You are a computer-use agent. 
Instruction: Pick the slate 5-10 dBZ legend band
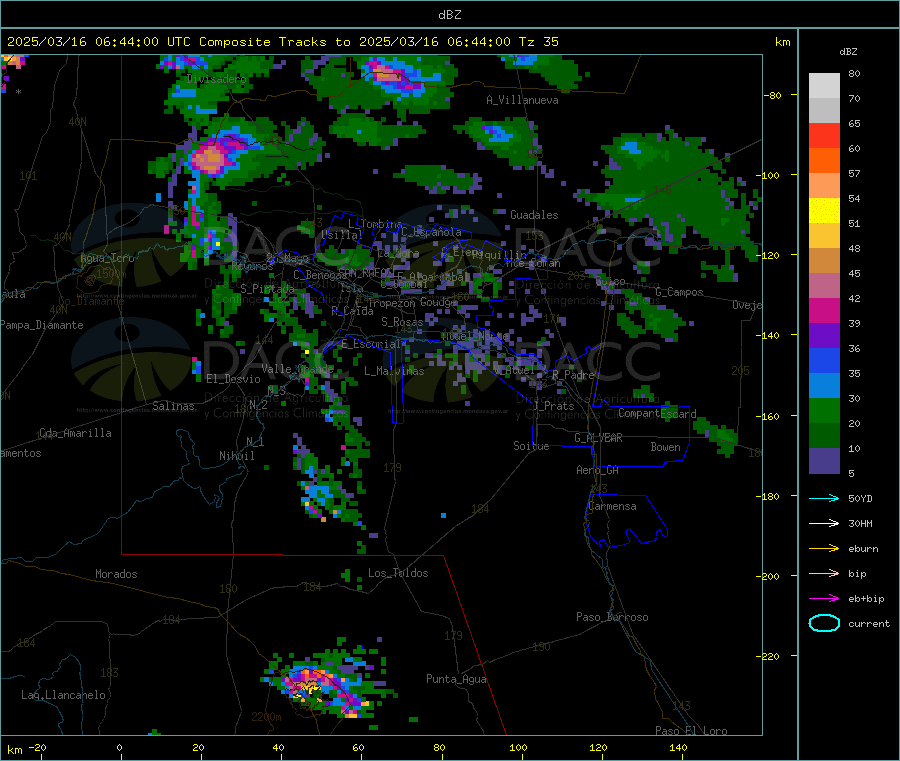pos(824,461)
